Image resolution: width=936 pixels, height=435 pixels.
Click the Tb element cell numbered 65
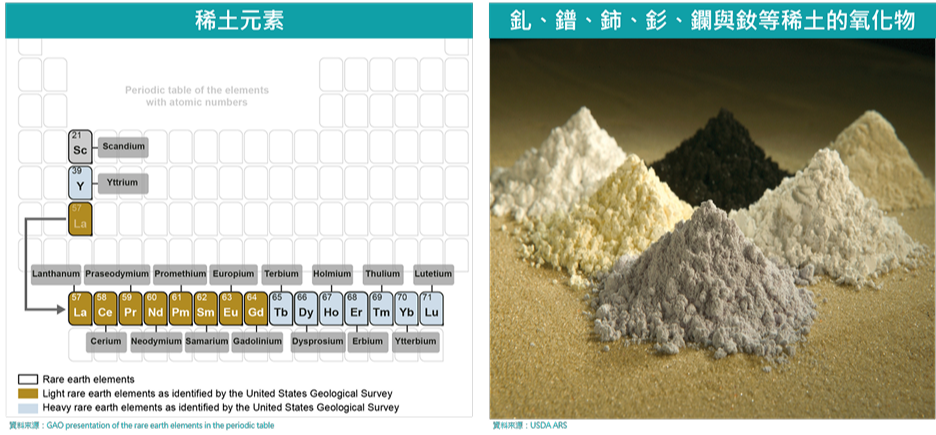281,308
